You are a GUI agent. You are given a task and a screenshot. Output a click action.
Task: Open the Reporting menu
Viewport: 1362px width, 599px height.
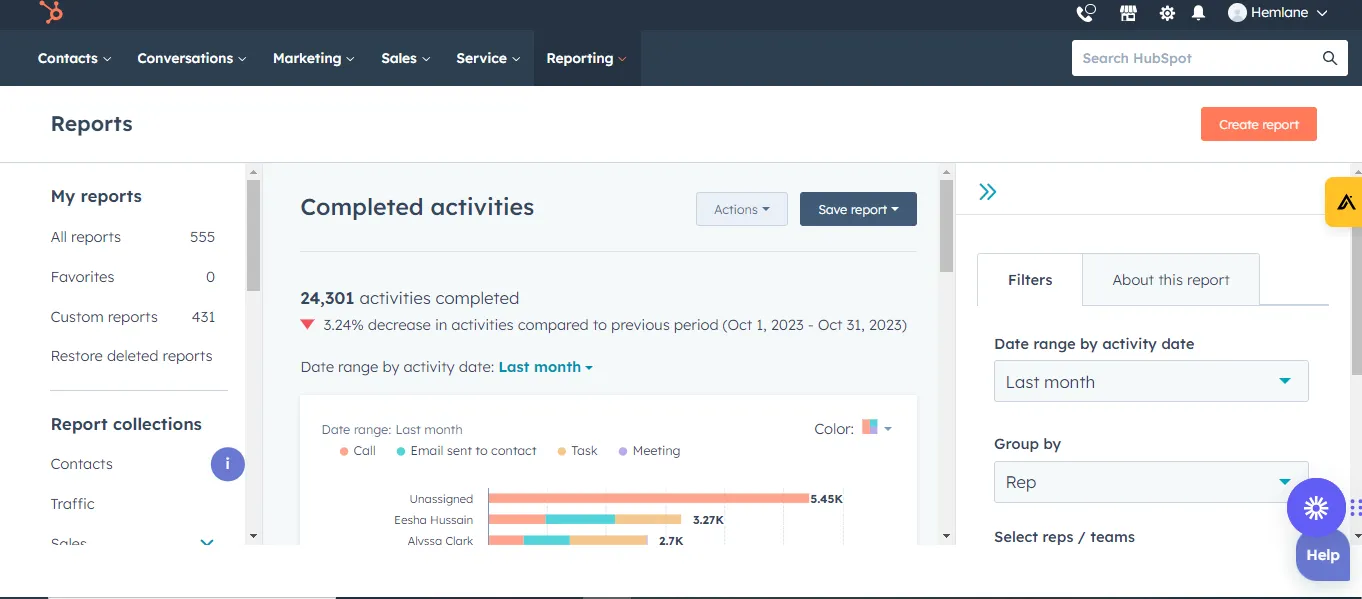tap(586, 58)
